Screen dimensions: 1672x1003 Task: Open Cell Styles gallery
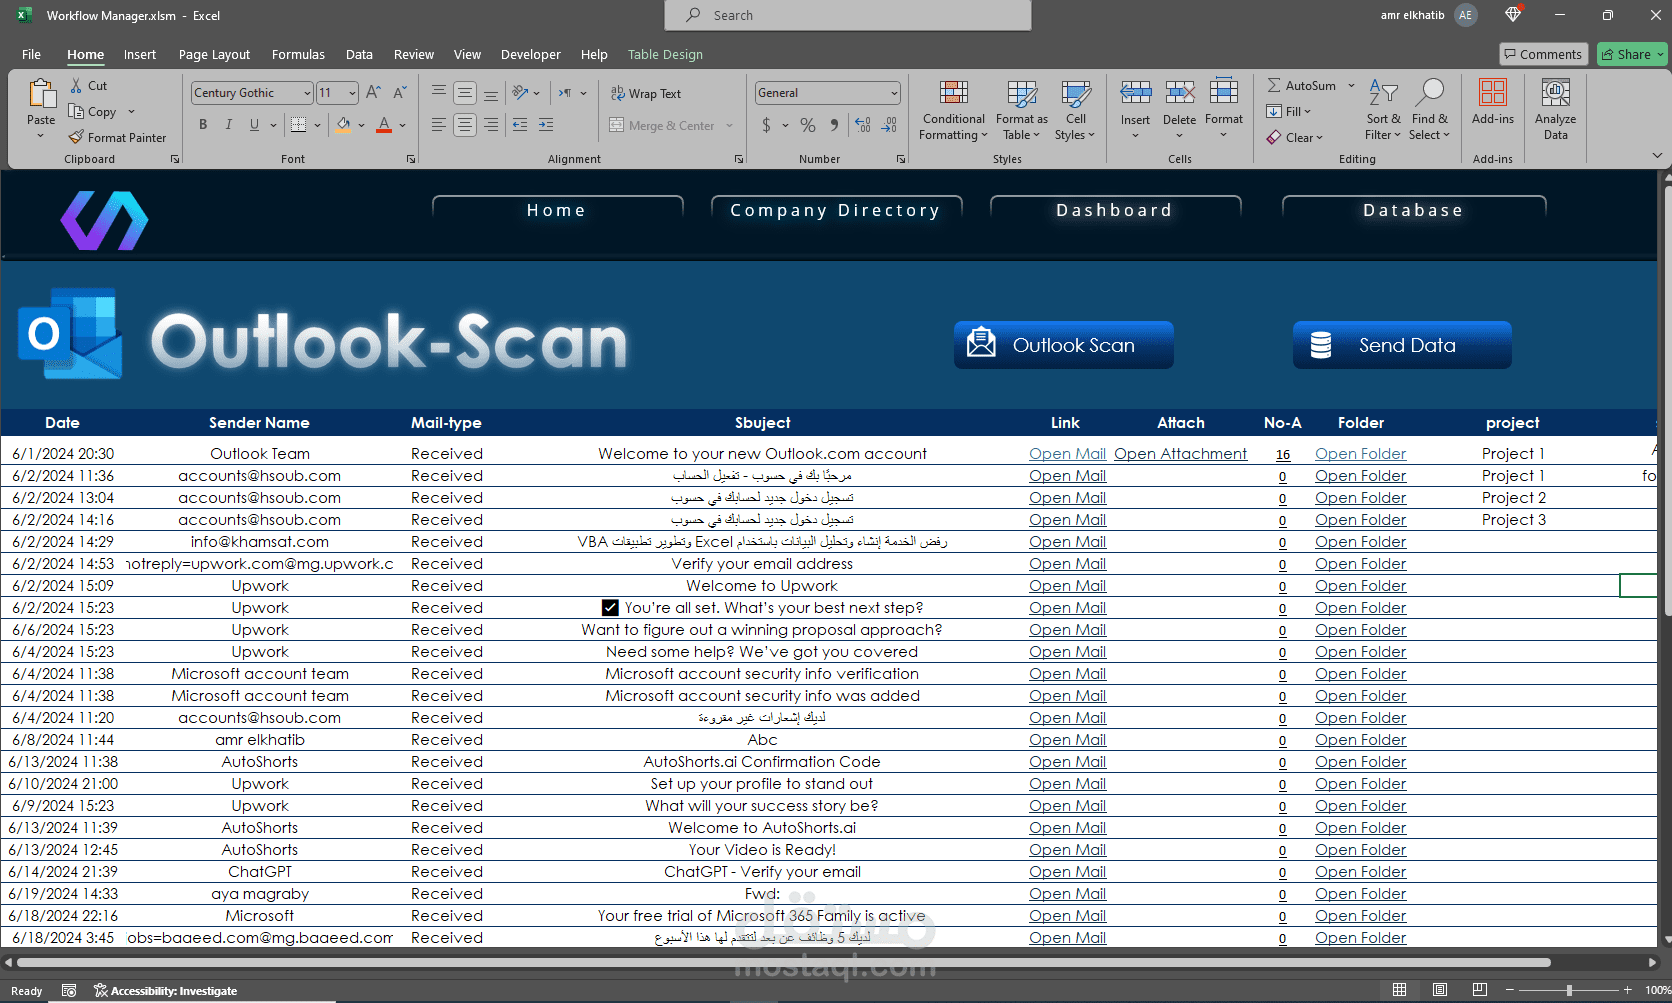pos(1075,111)
